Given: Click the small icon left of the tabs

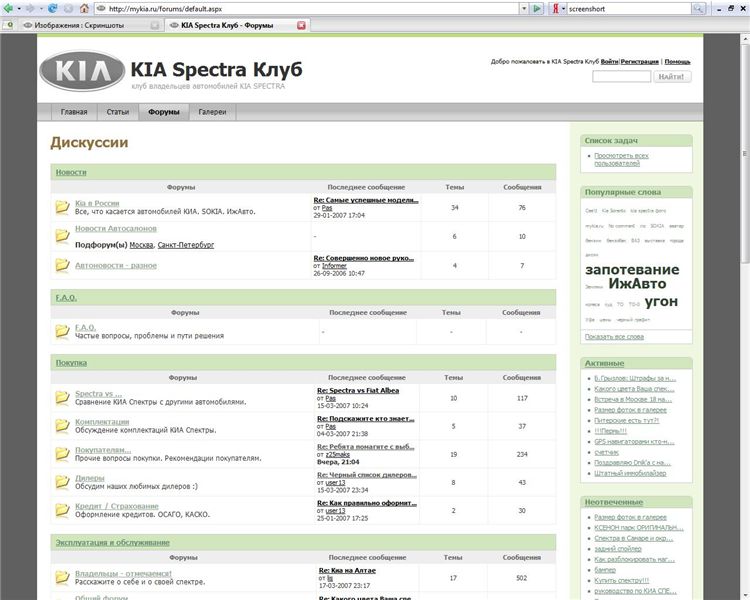Looking at the screenshot, I should (x=10, y=25).
